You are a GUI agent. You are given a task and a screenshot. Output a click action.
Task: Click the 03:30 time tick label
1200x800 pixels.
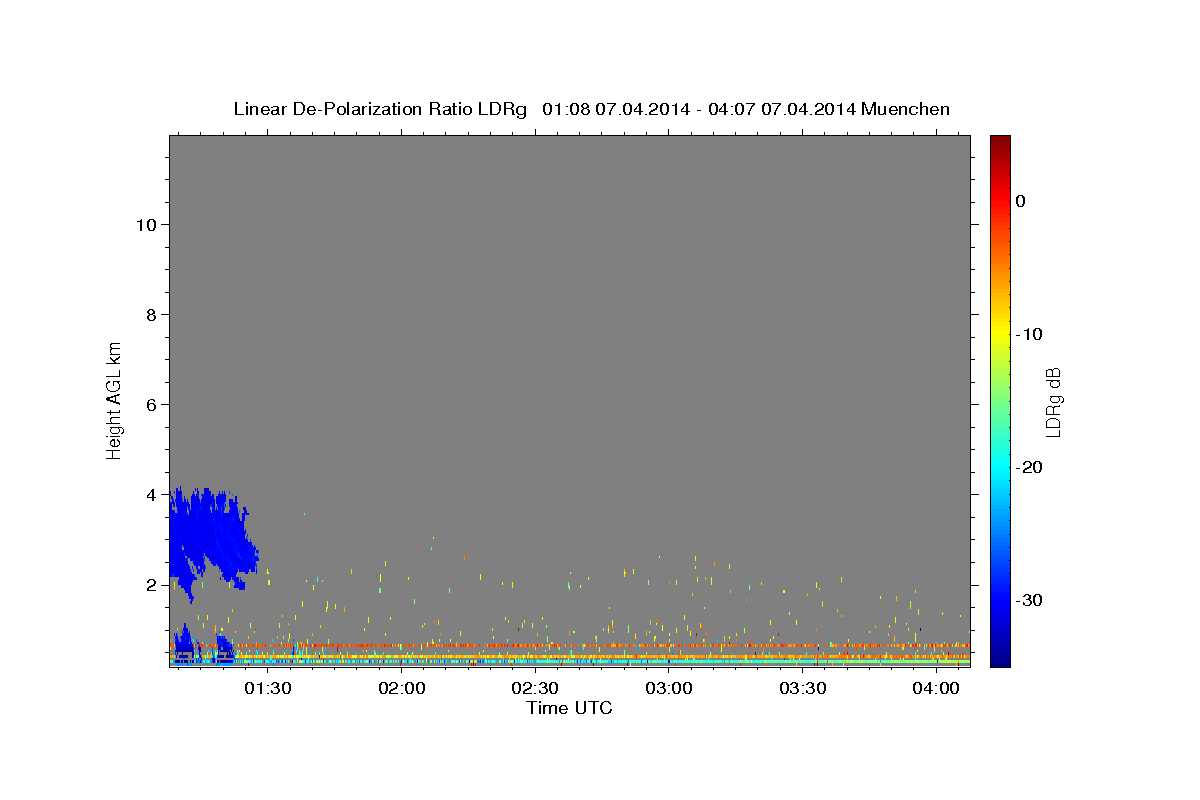point(802,688)
